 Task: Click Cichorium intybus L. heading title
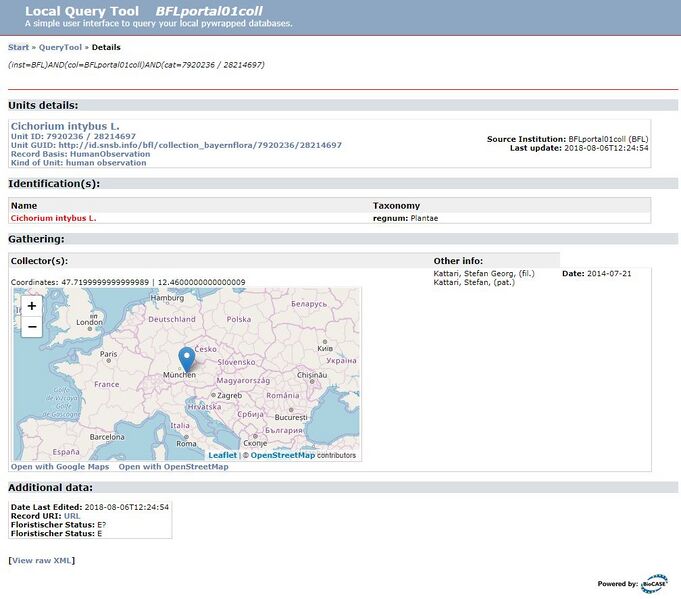coord(65,126)
